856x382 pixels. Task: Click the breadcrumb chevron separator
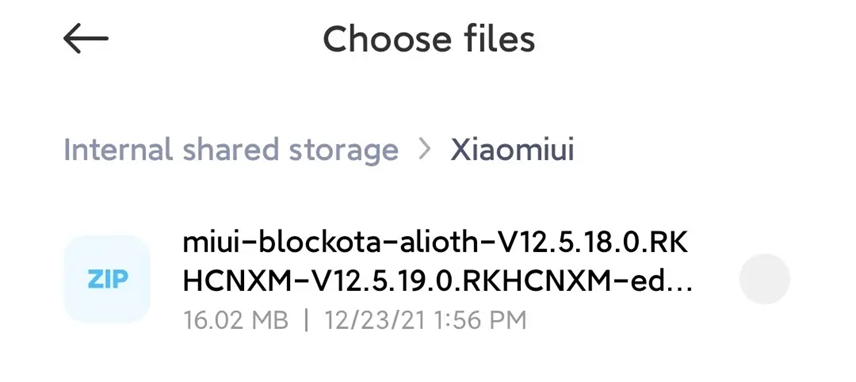[424, 150]
